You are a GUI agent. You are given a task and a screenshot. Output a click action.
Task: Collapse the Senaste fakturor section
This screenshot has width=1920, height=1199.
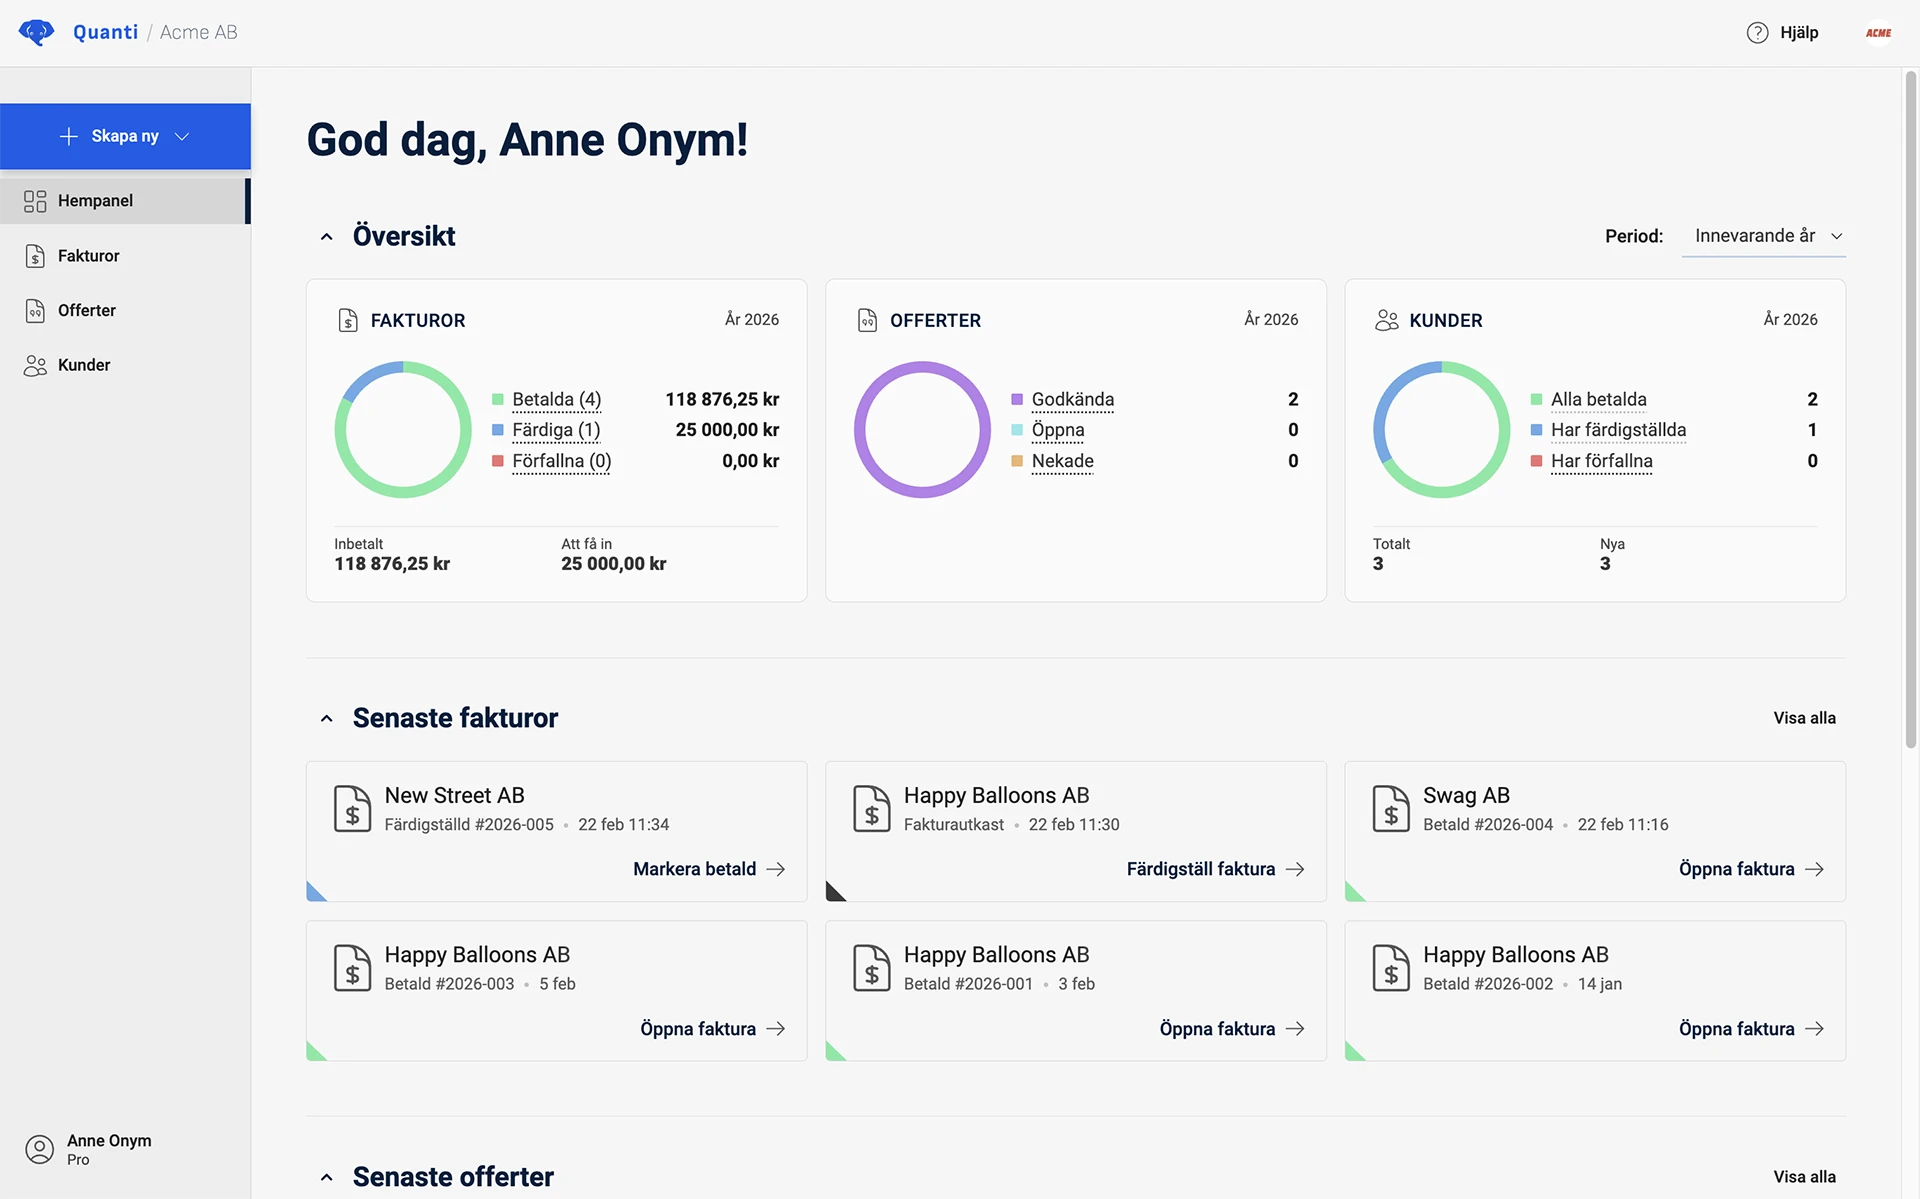tap(326, 718)
